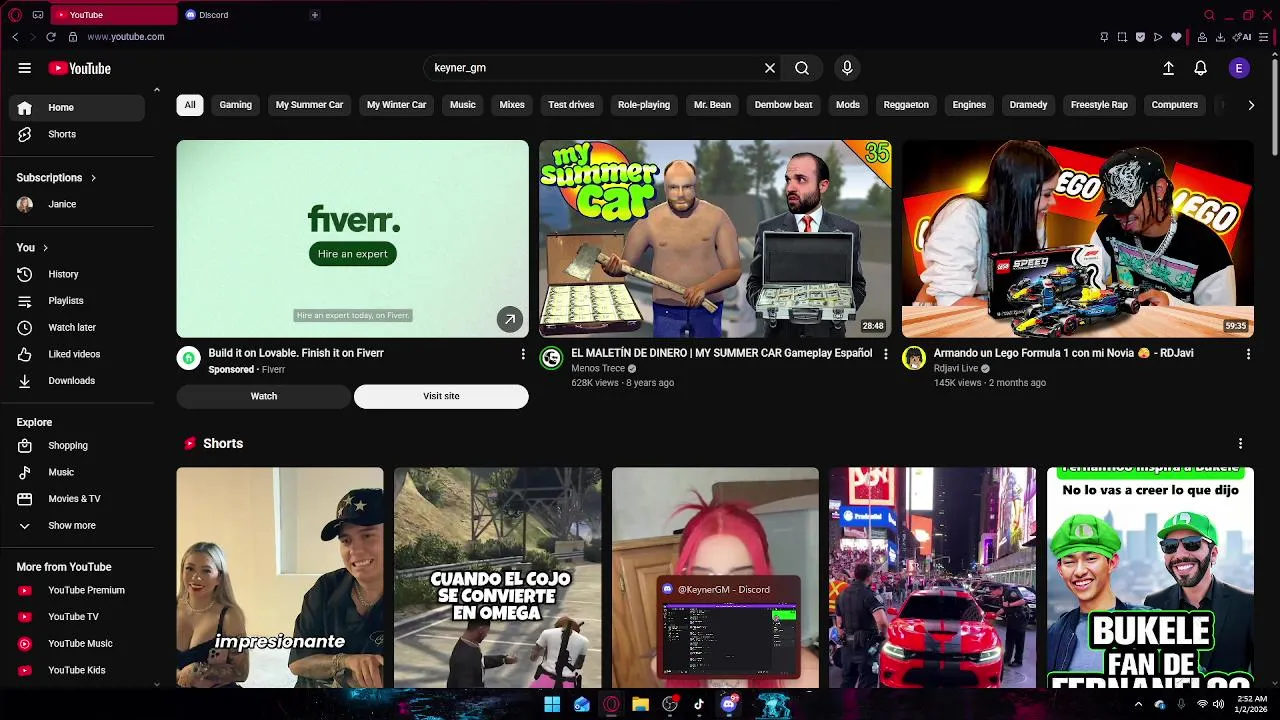Expand the You section chevron

pyautogui.click(x=45, y=248)
